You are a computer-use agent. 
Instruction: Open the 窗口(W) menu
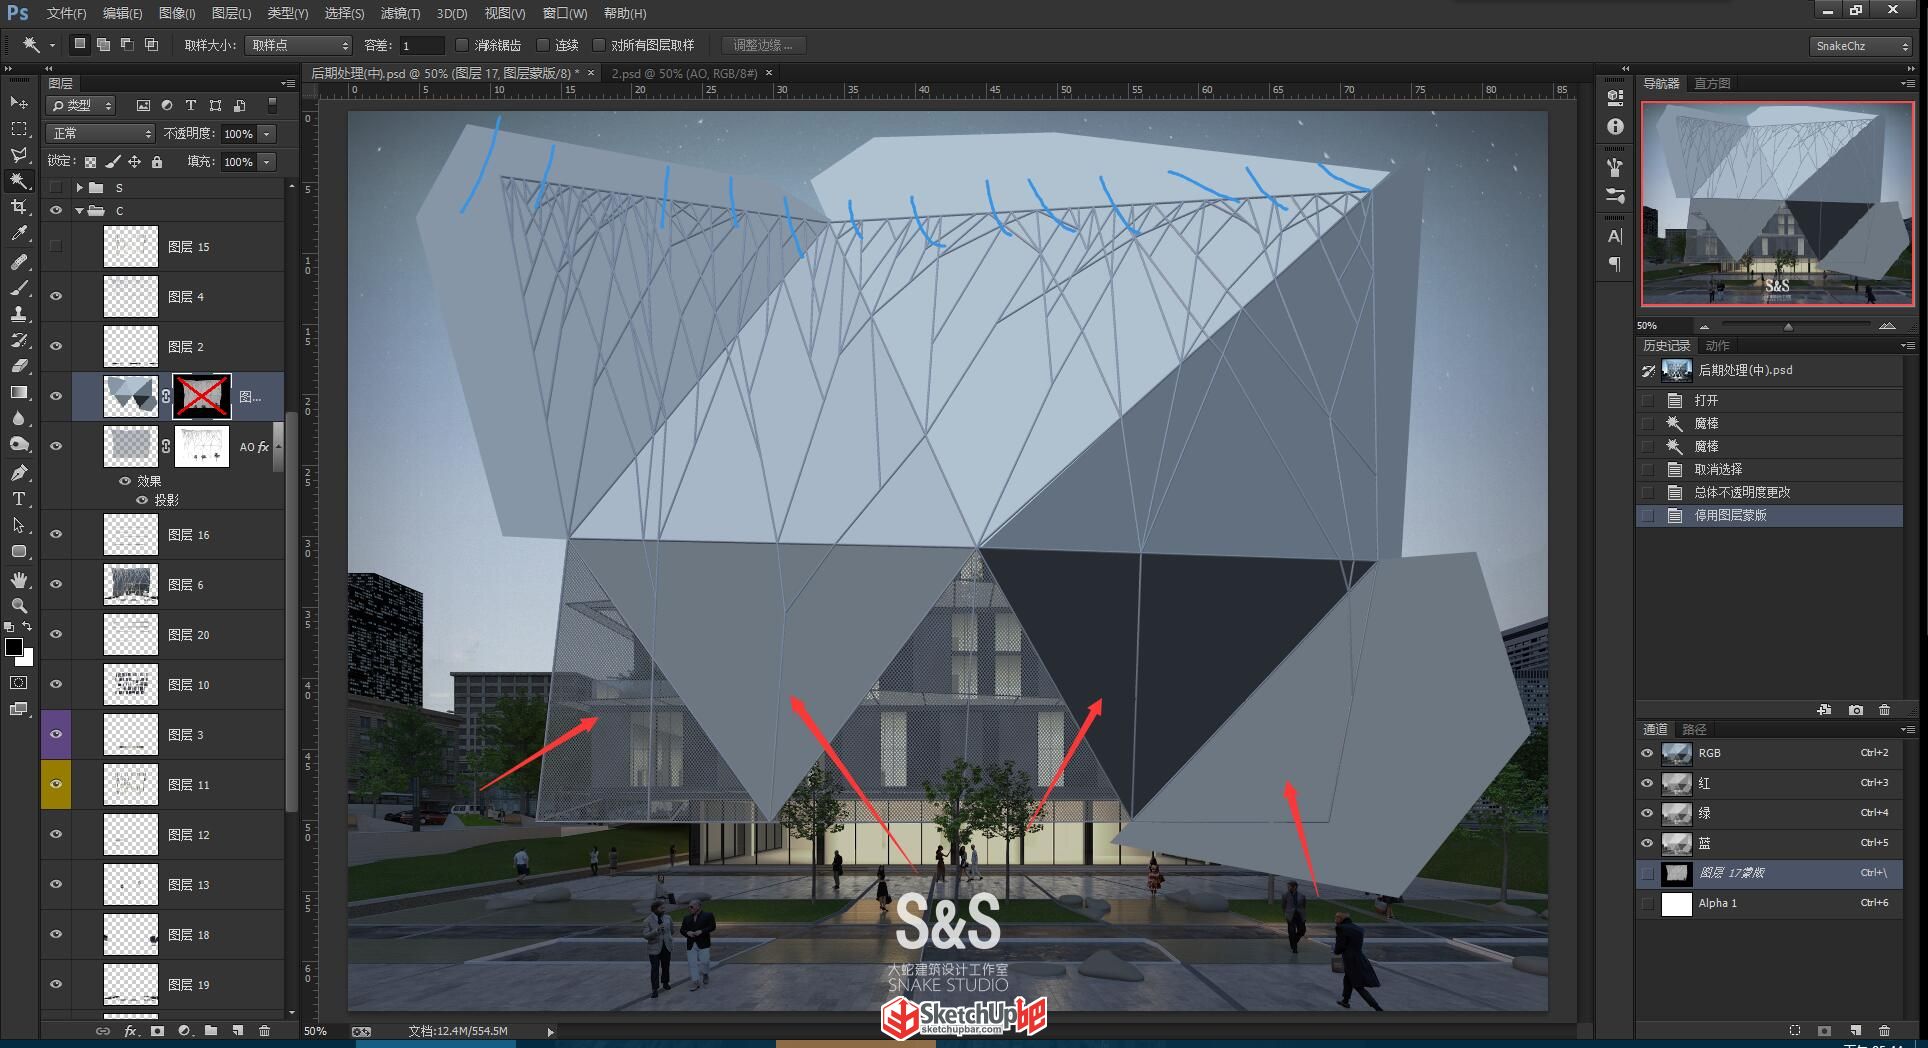click(x=565, y=13)
